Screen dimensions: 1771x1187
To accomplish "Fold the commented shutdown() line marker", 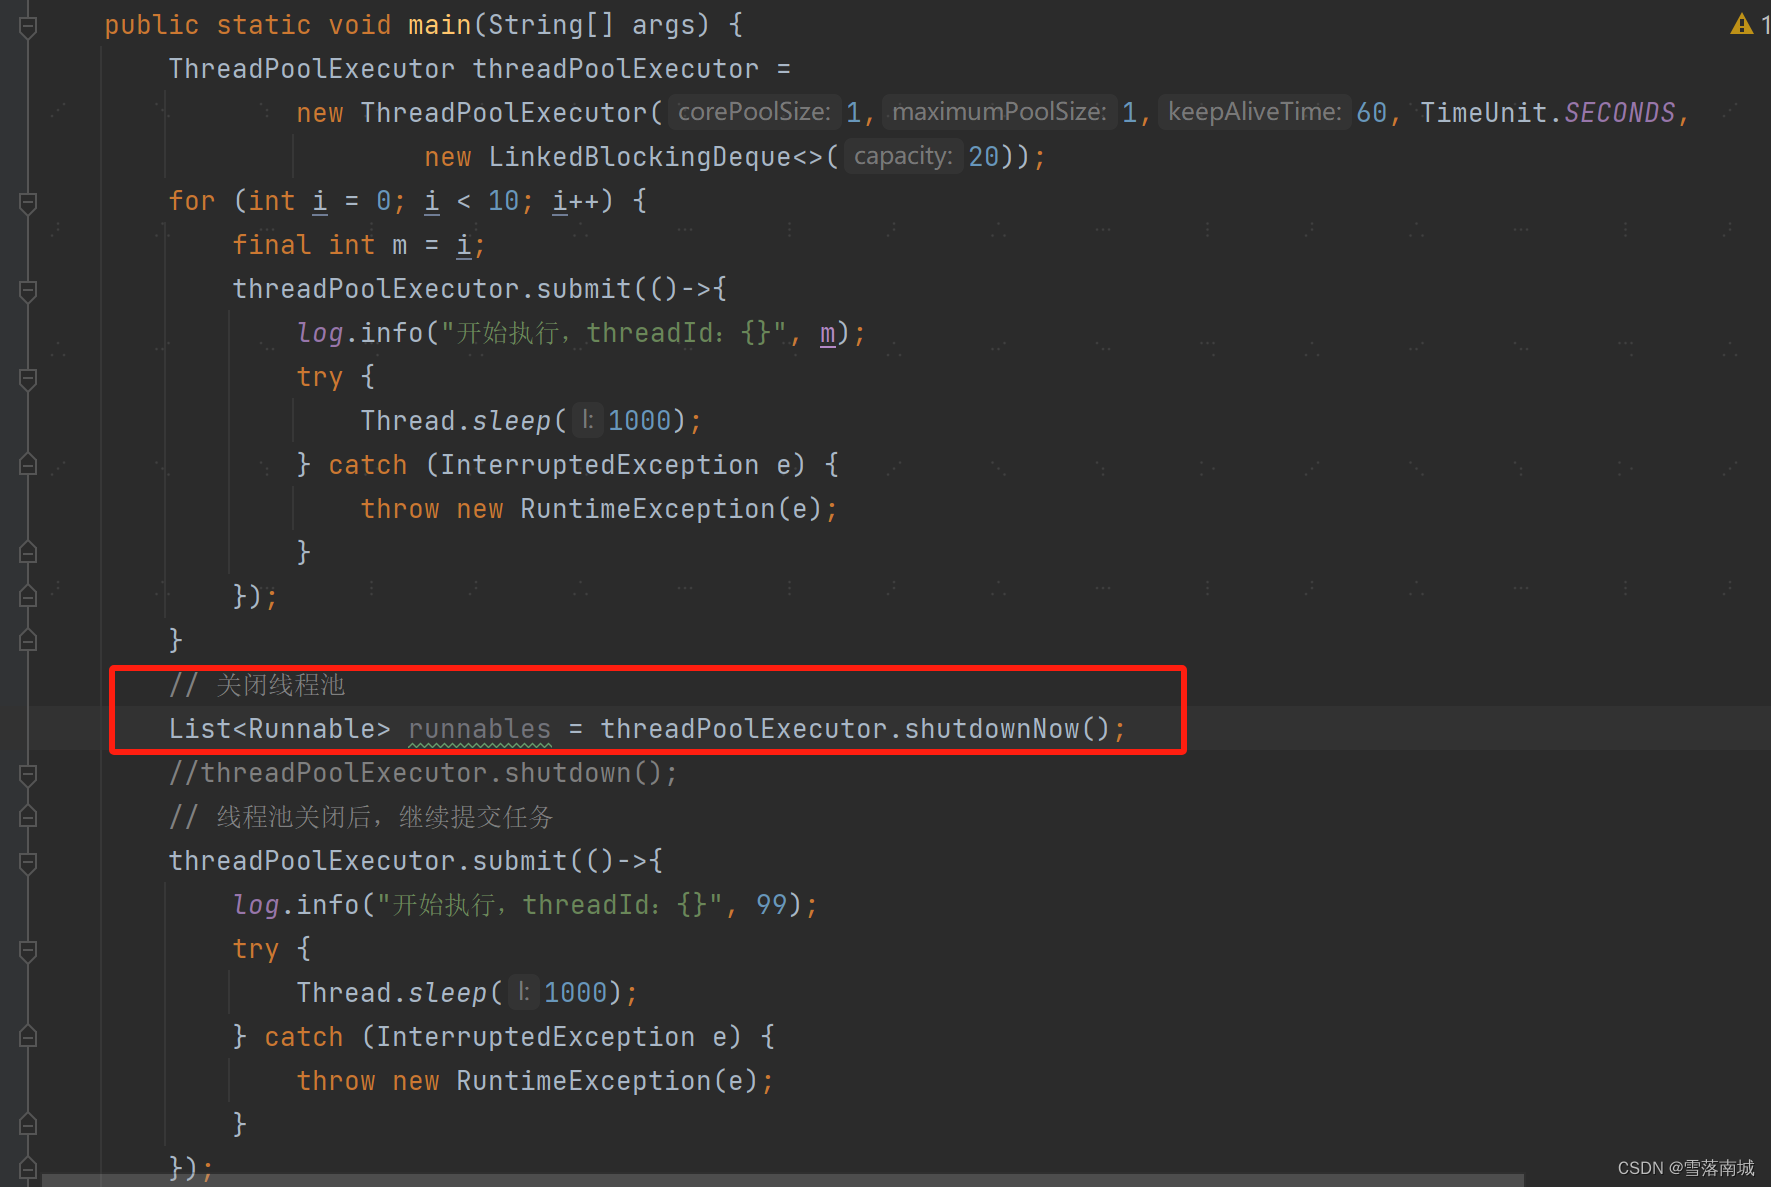I will tap(28, 775).
